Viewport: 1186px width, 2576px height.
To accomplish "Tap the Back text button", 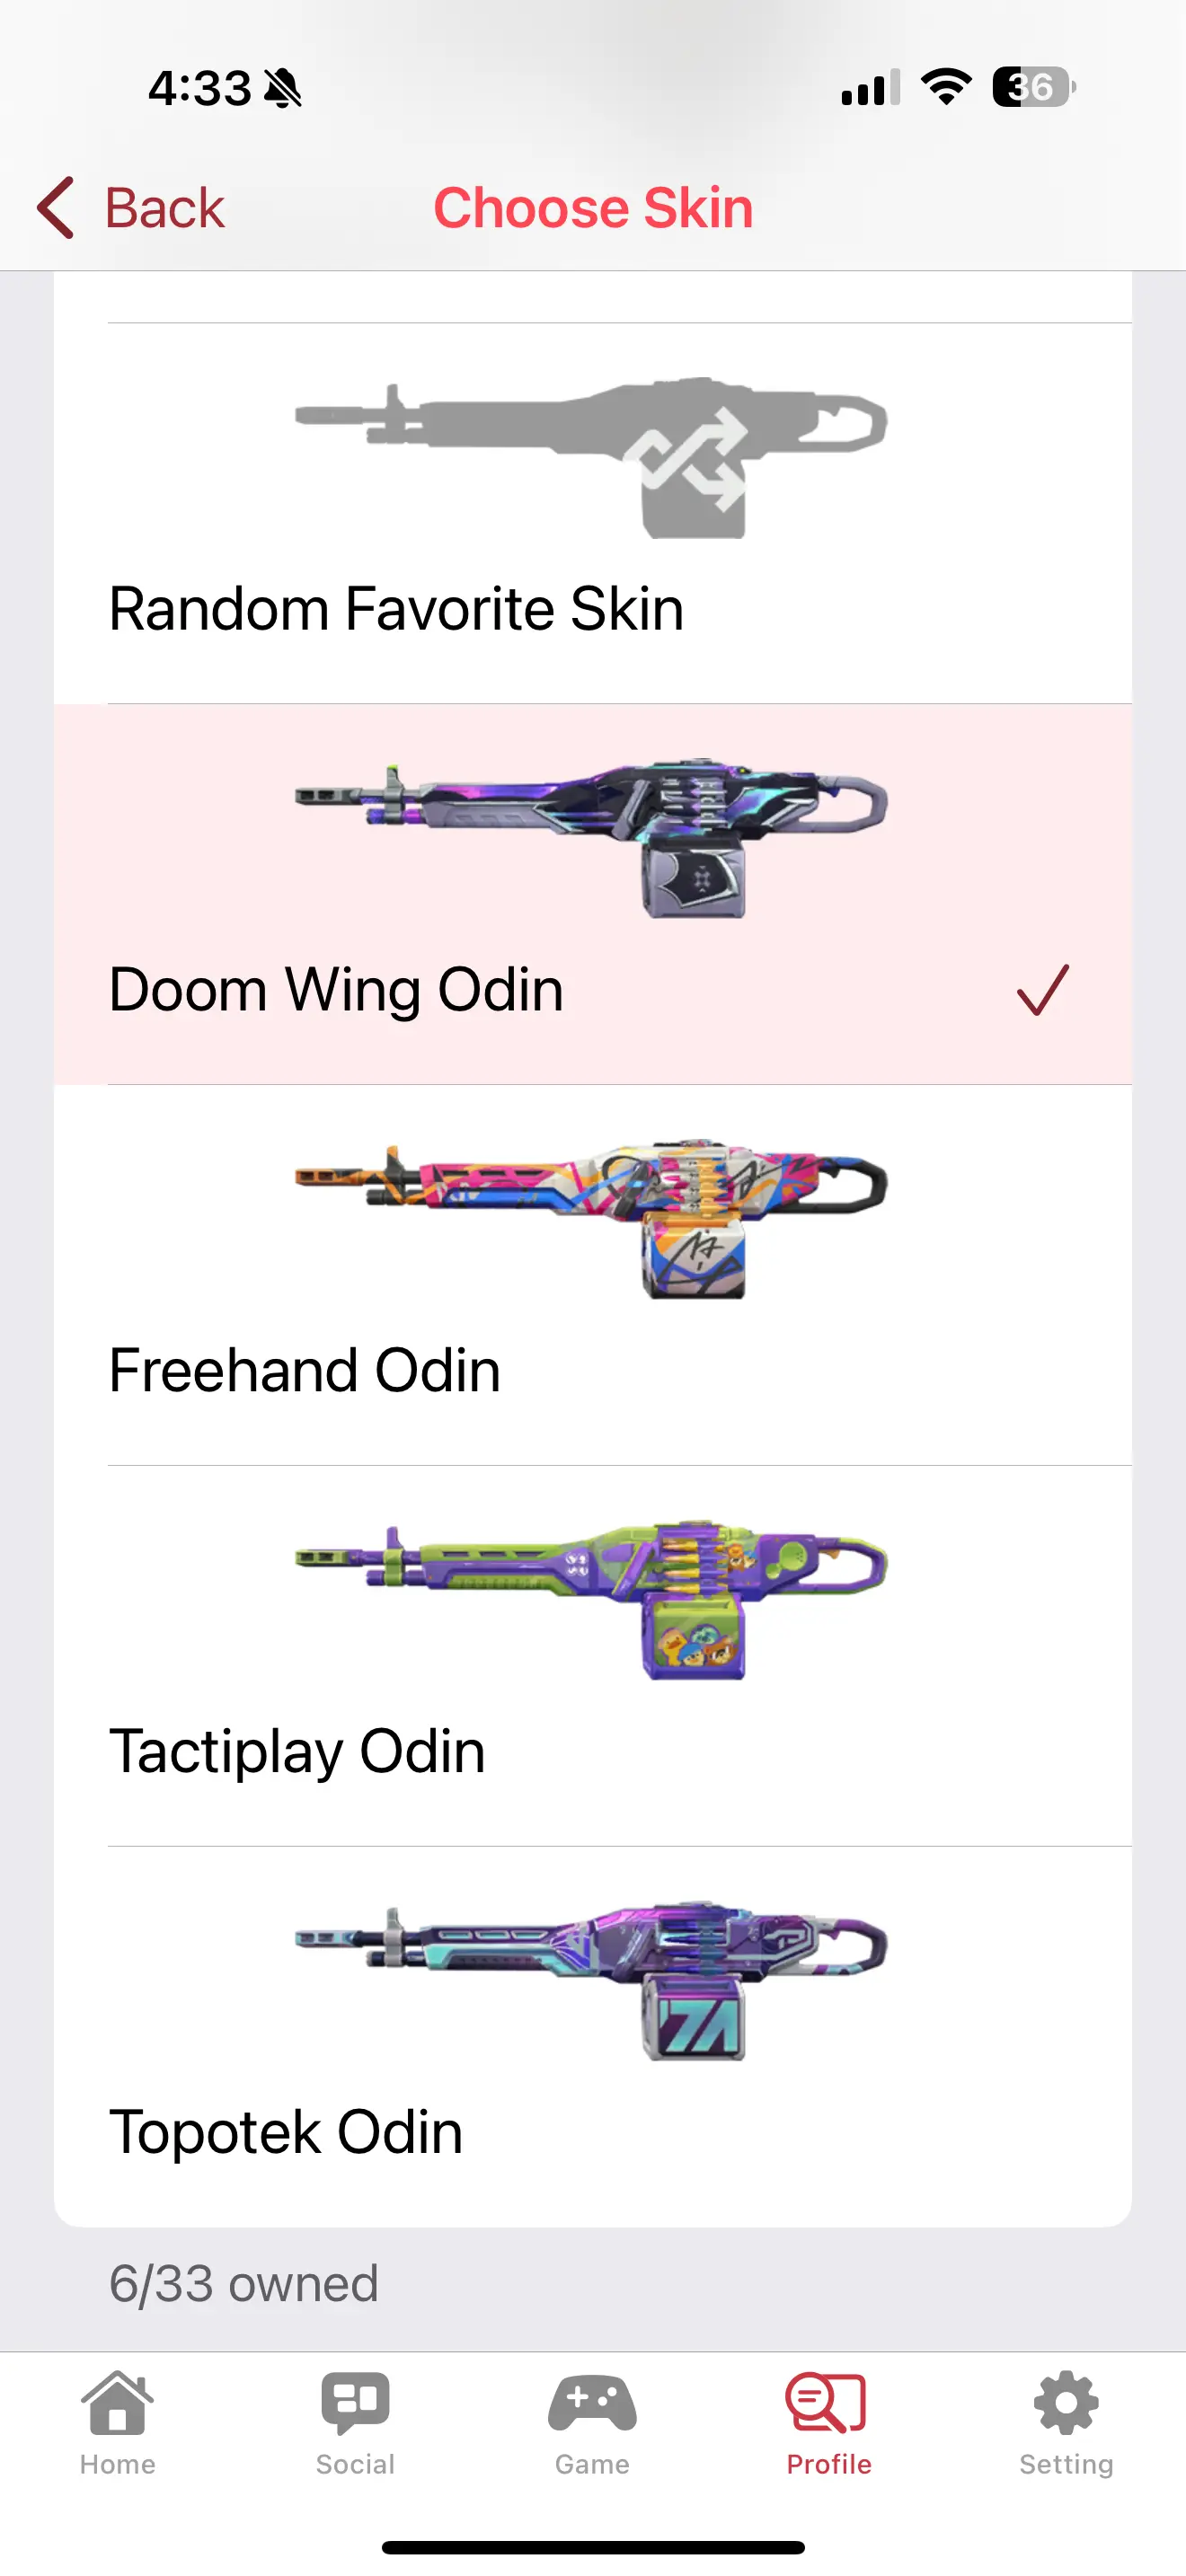I will click(x=165, y=208).
